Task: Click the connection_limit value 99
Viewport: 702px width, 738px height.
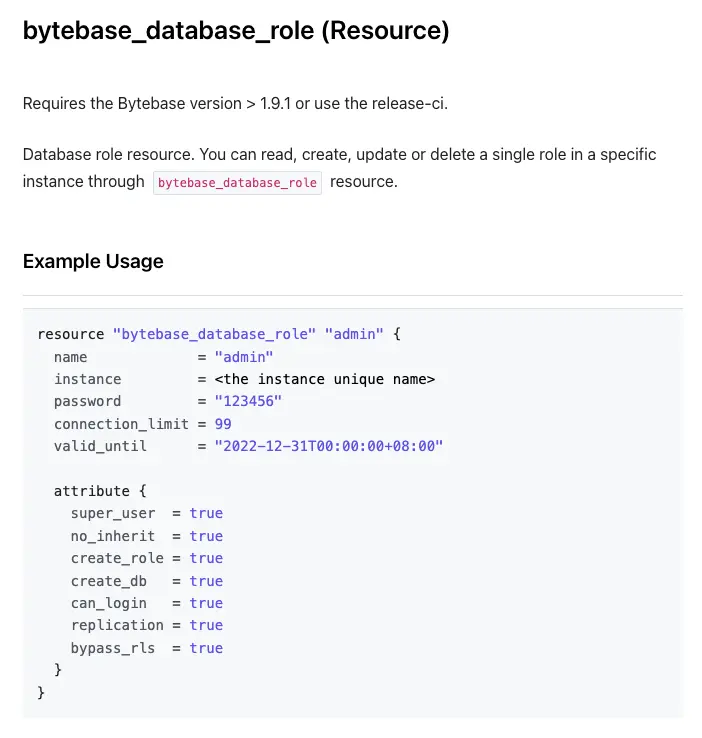Action: [x=223, y=424]
